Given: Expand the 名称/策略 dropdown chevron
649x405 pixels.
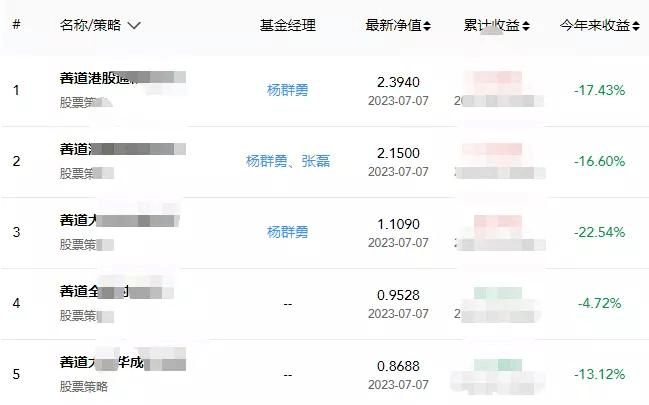Looking at the screenshot, I should pos(134,26).
